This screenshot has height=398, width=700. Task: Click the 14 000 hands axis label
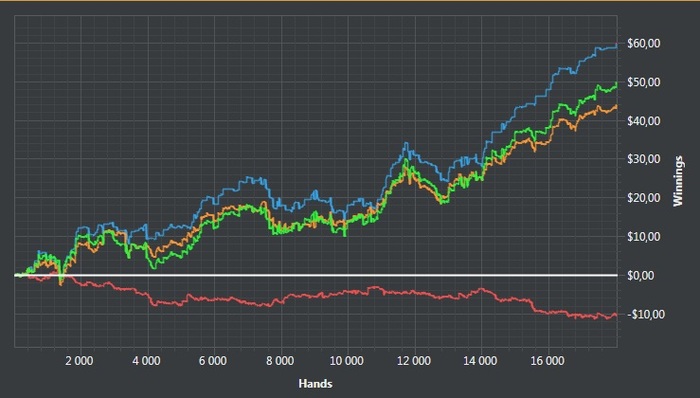tap(480, 360)
